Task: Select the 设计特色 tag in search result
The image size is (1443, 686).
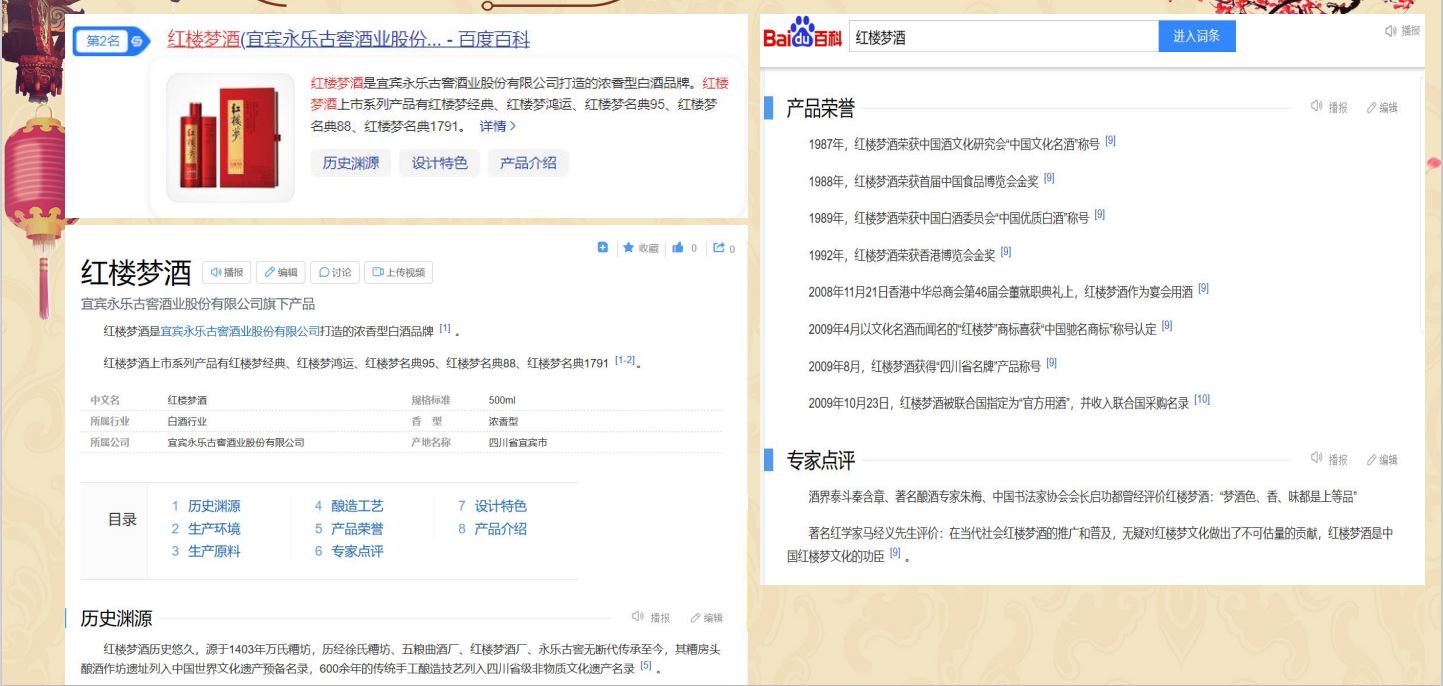Action: pyautogui.click(x=439, y=163)
